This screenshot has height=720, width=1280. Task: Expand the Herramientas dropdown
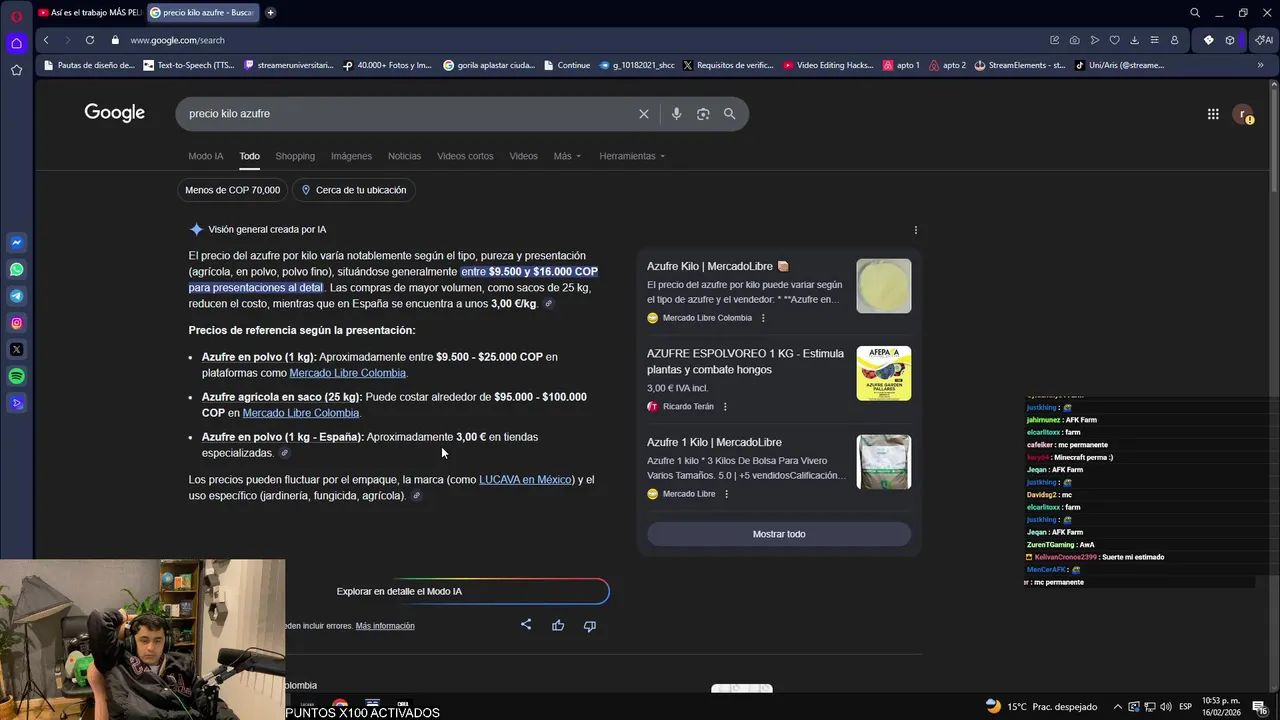click(632, 156)
